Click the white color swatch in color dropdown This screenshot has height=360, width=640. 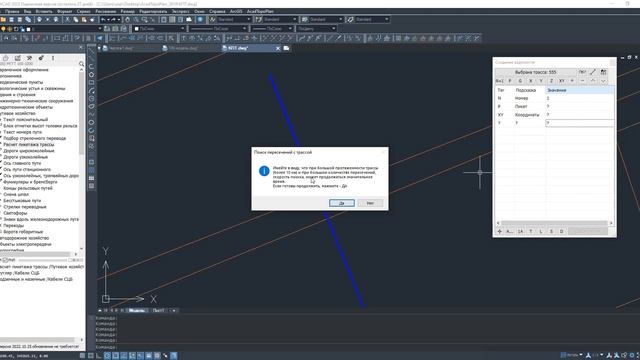(137, 29)
